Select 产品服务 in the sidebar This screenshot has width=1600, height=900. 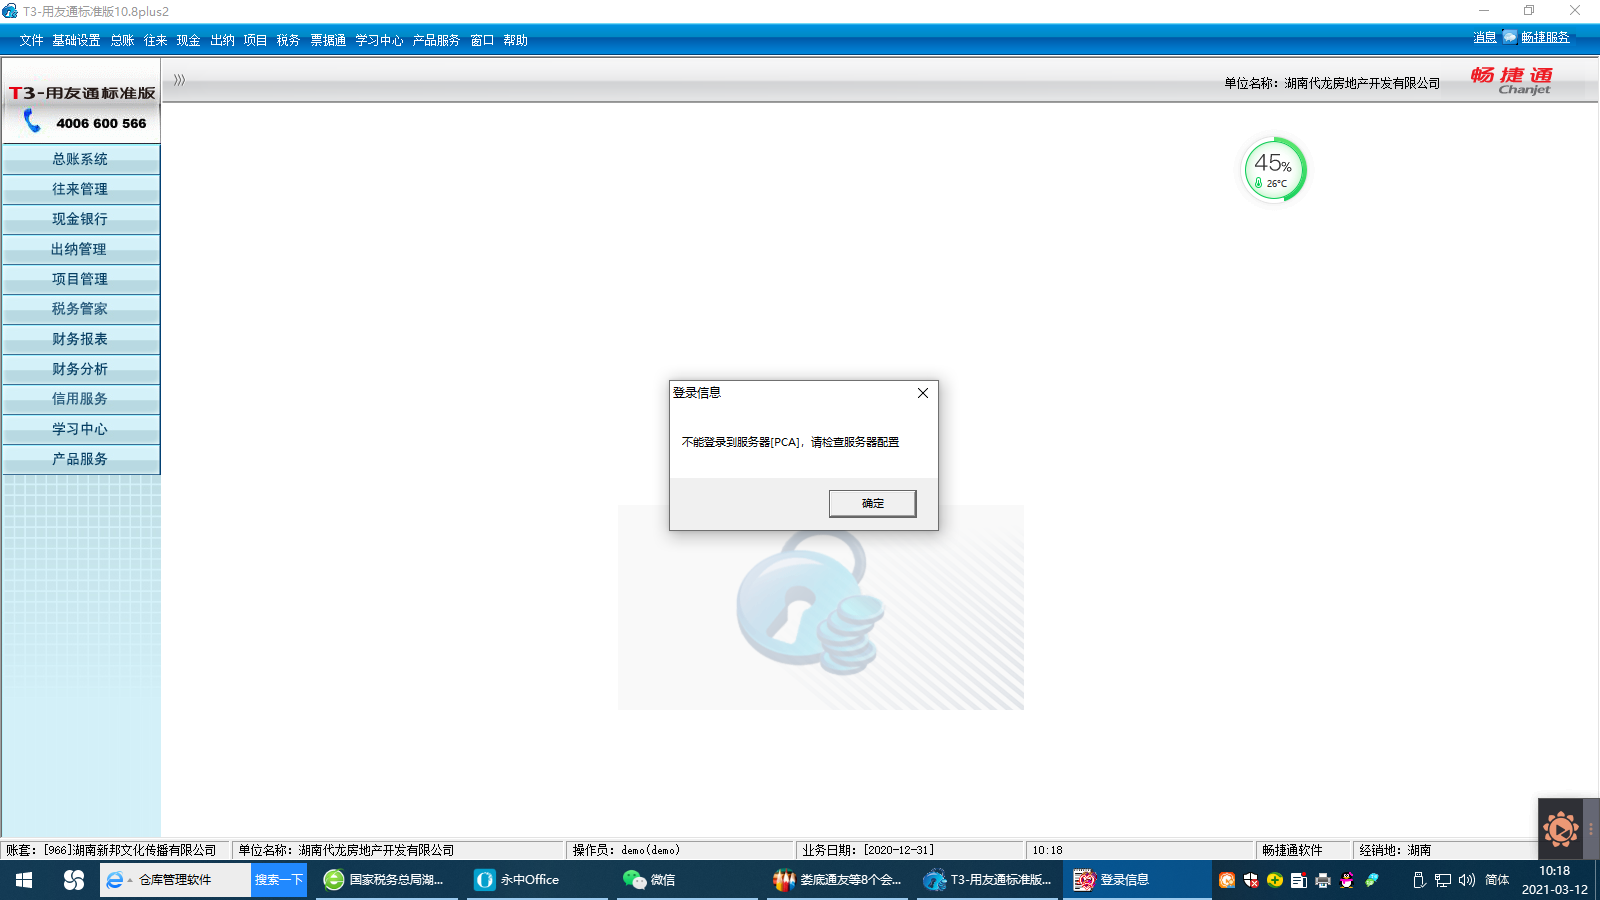81,459
